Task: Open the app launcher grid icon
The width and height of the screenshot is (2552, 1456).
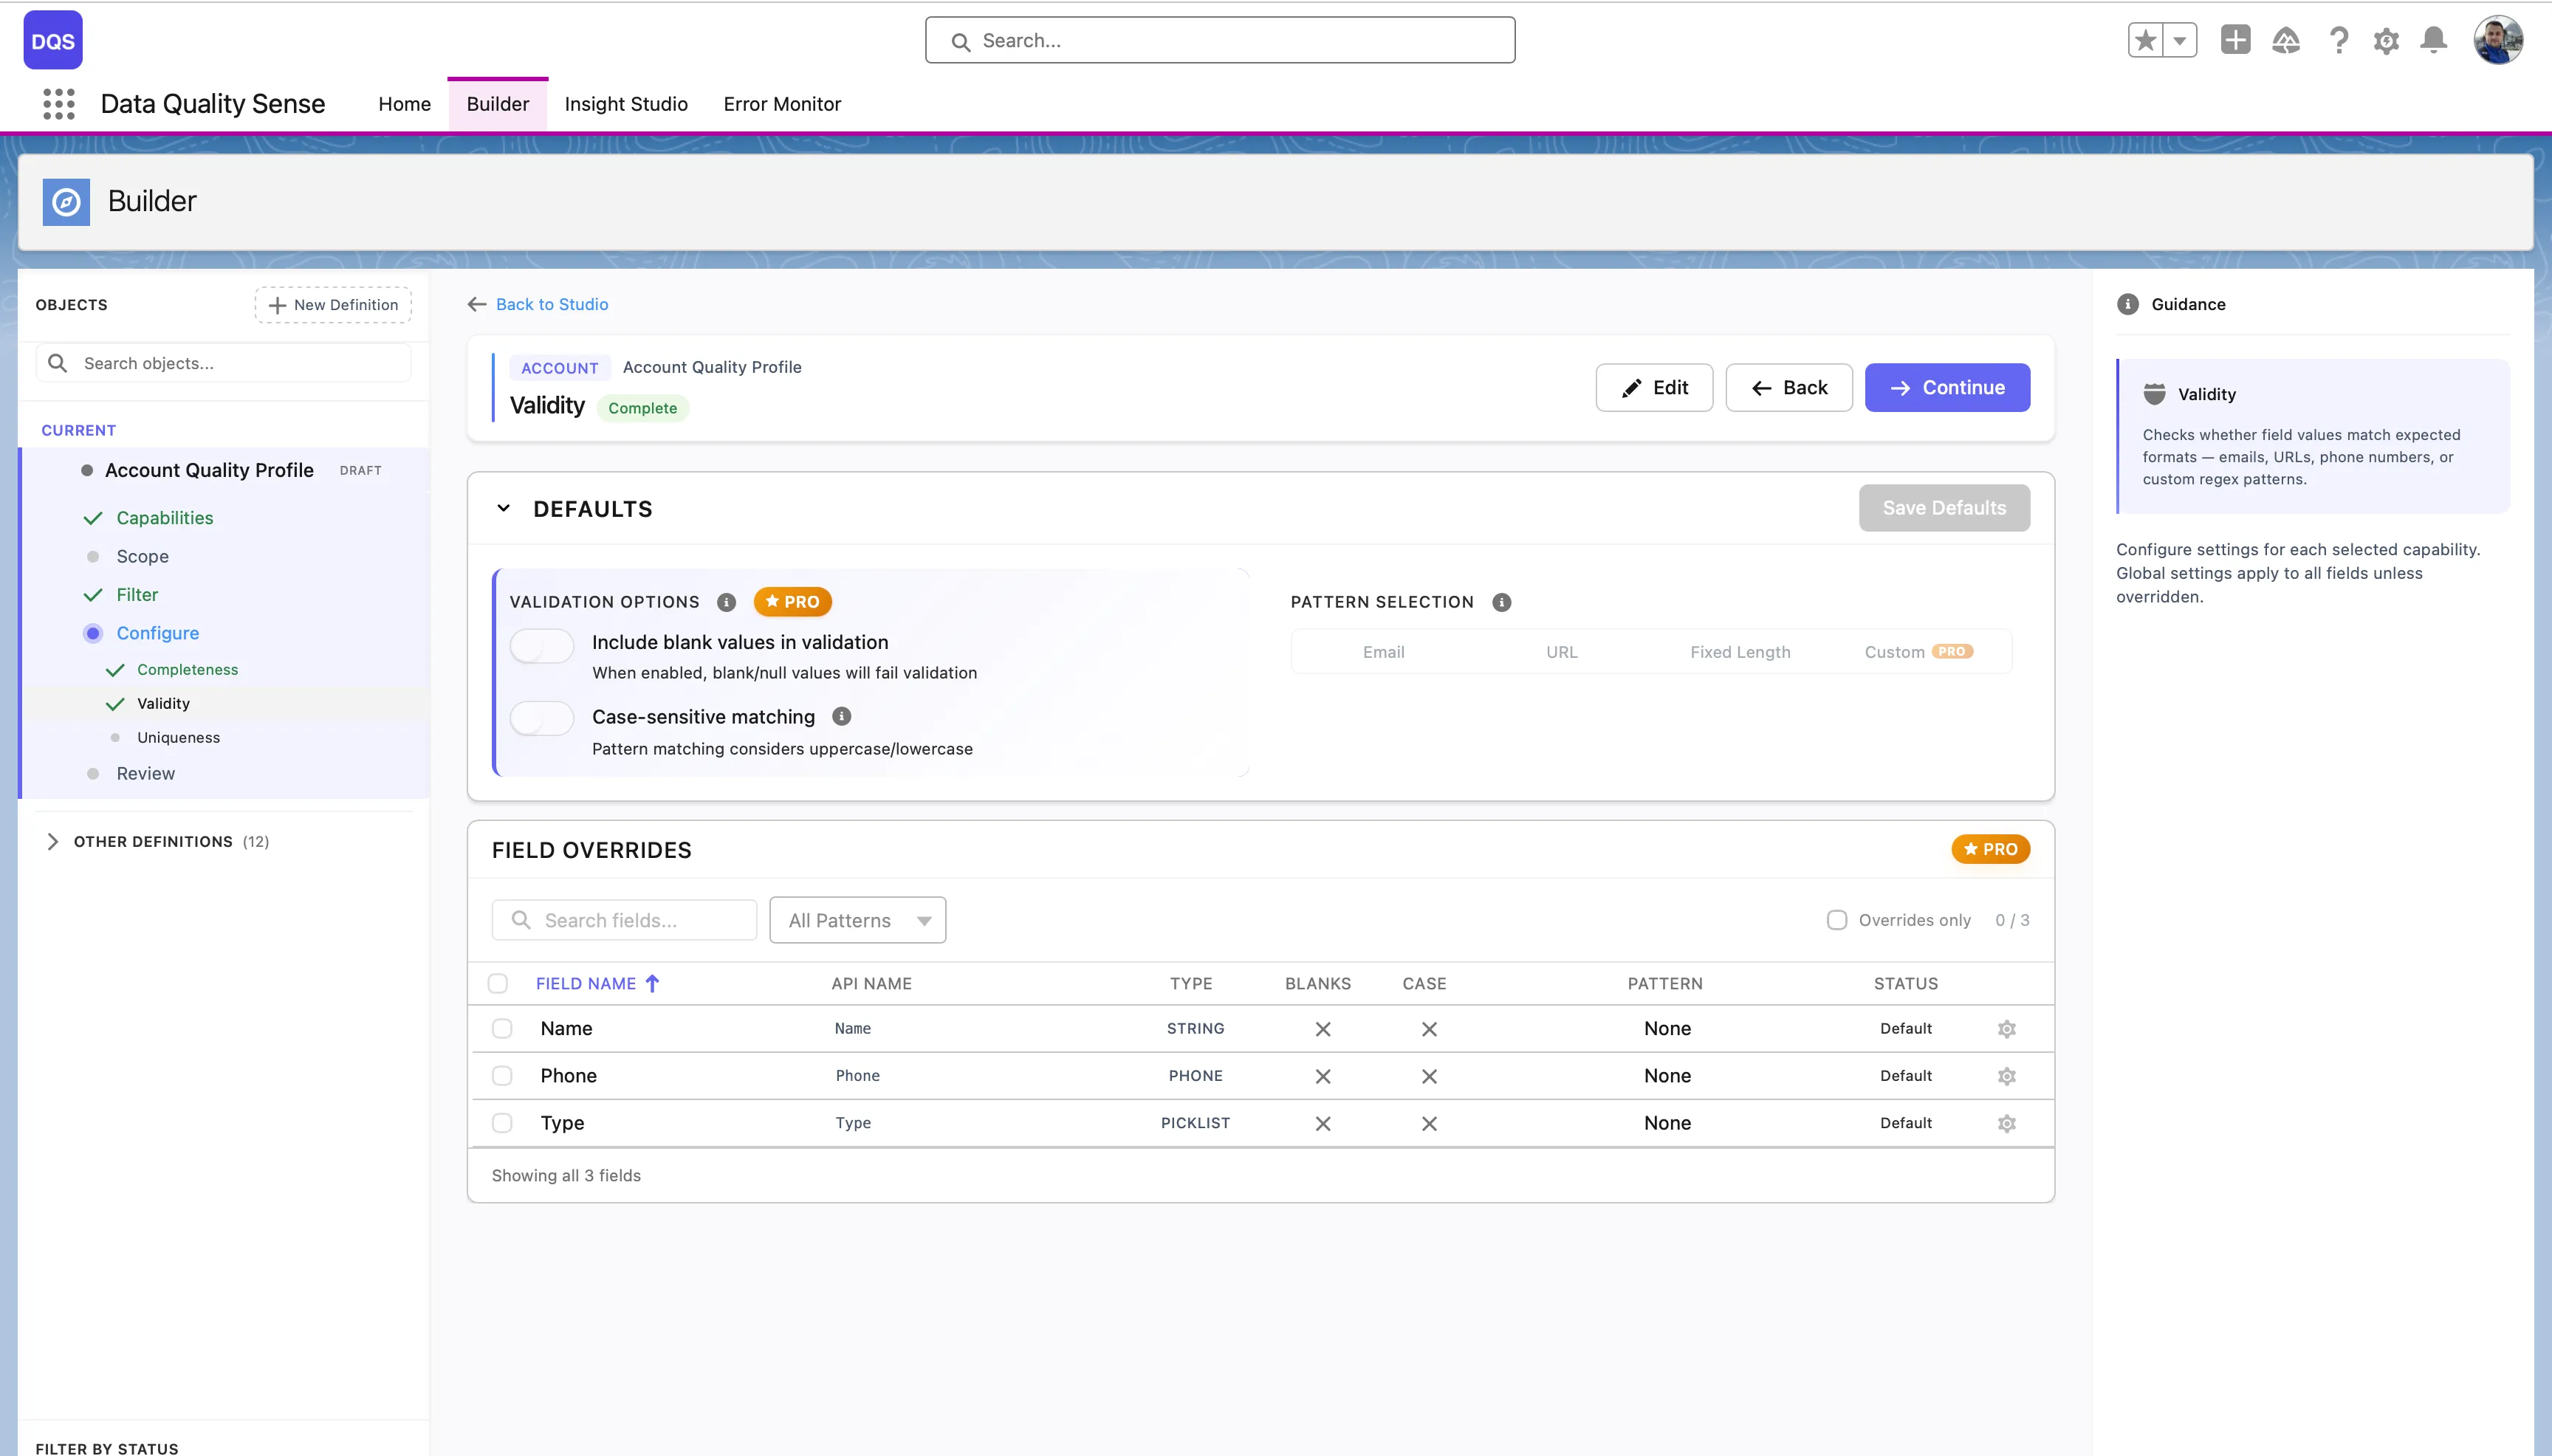Action: pyautogui.click(x=59, y=104)
